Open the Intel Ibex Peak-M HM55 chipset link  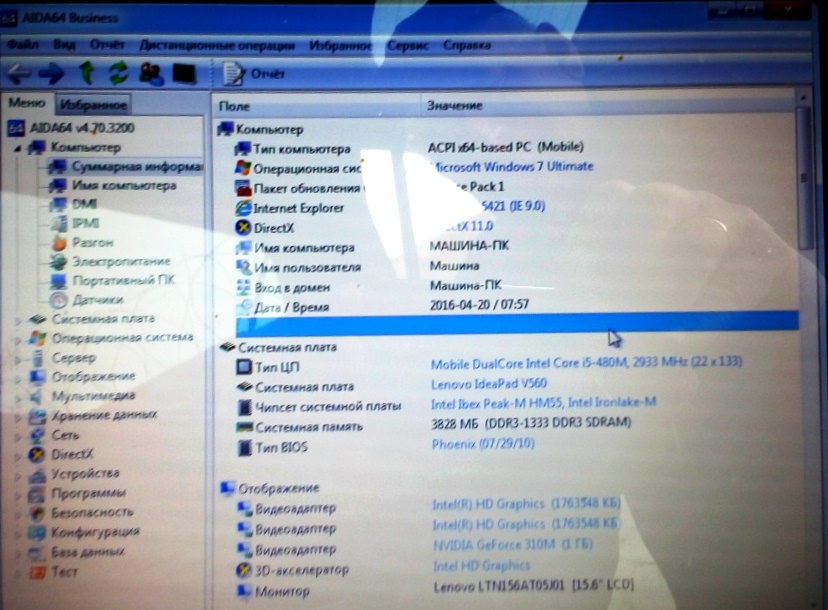(543, 403)
